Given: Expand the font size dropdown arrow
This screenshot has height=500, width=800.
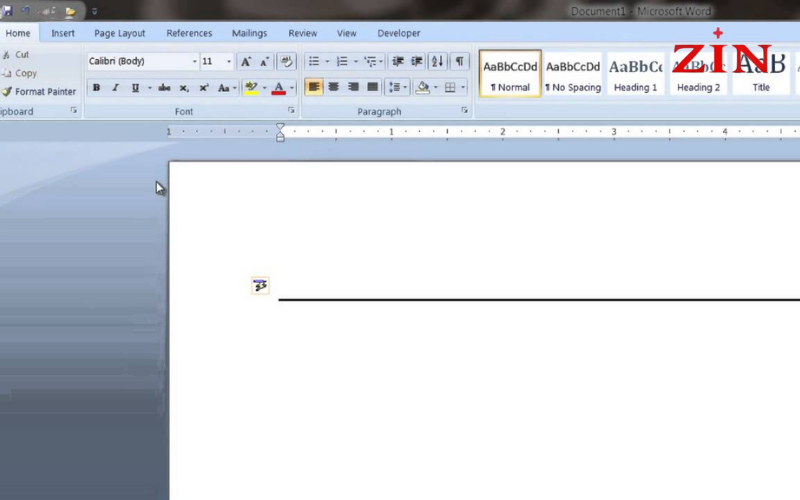Looking at the screenshot, I should pyautogui.click(x=229, y=61).
